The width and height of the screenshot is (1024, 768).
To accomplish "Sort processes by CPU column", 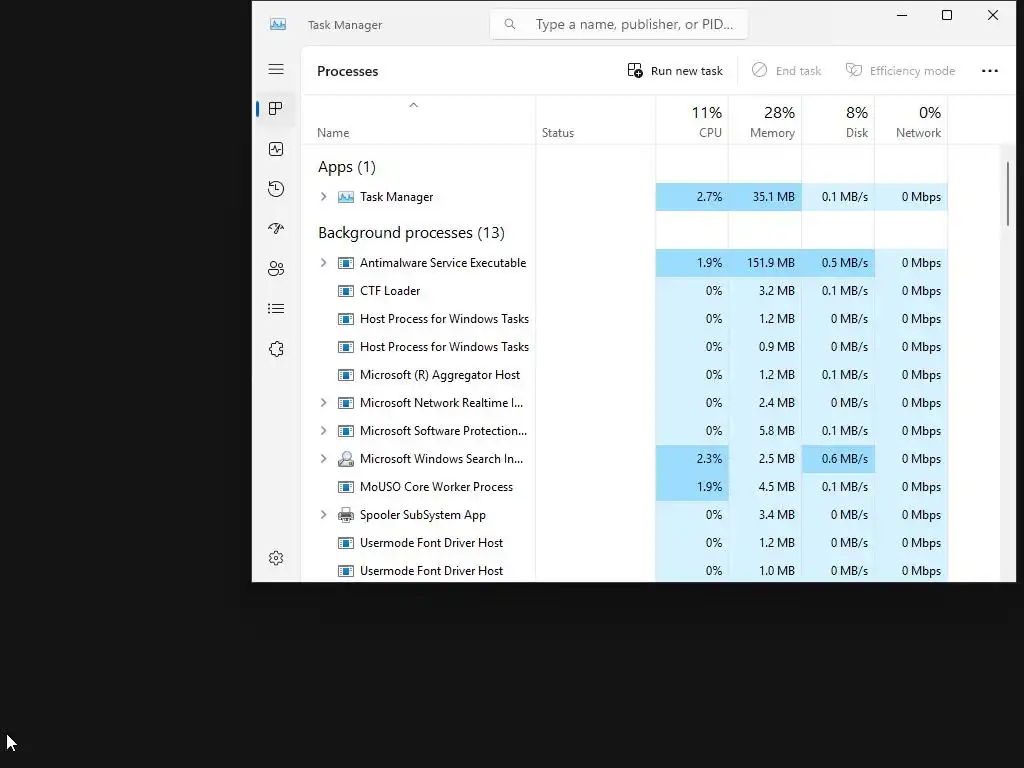I will (692, 121).
